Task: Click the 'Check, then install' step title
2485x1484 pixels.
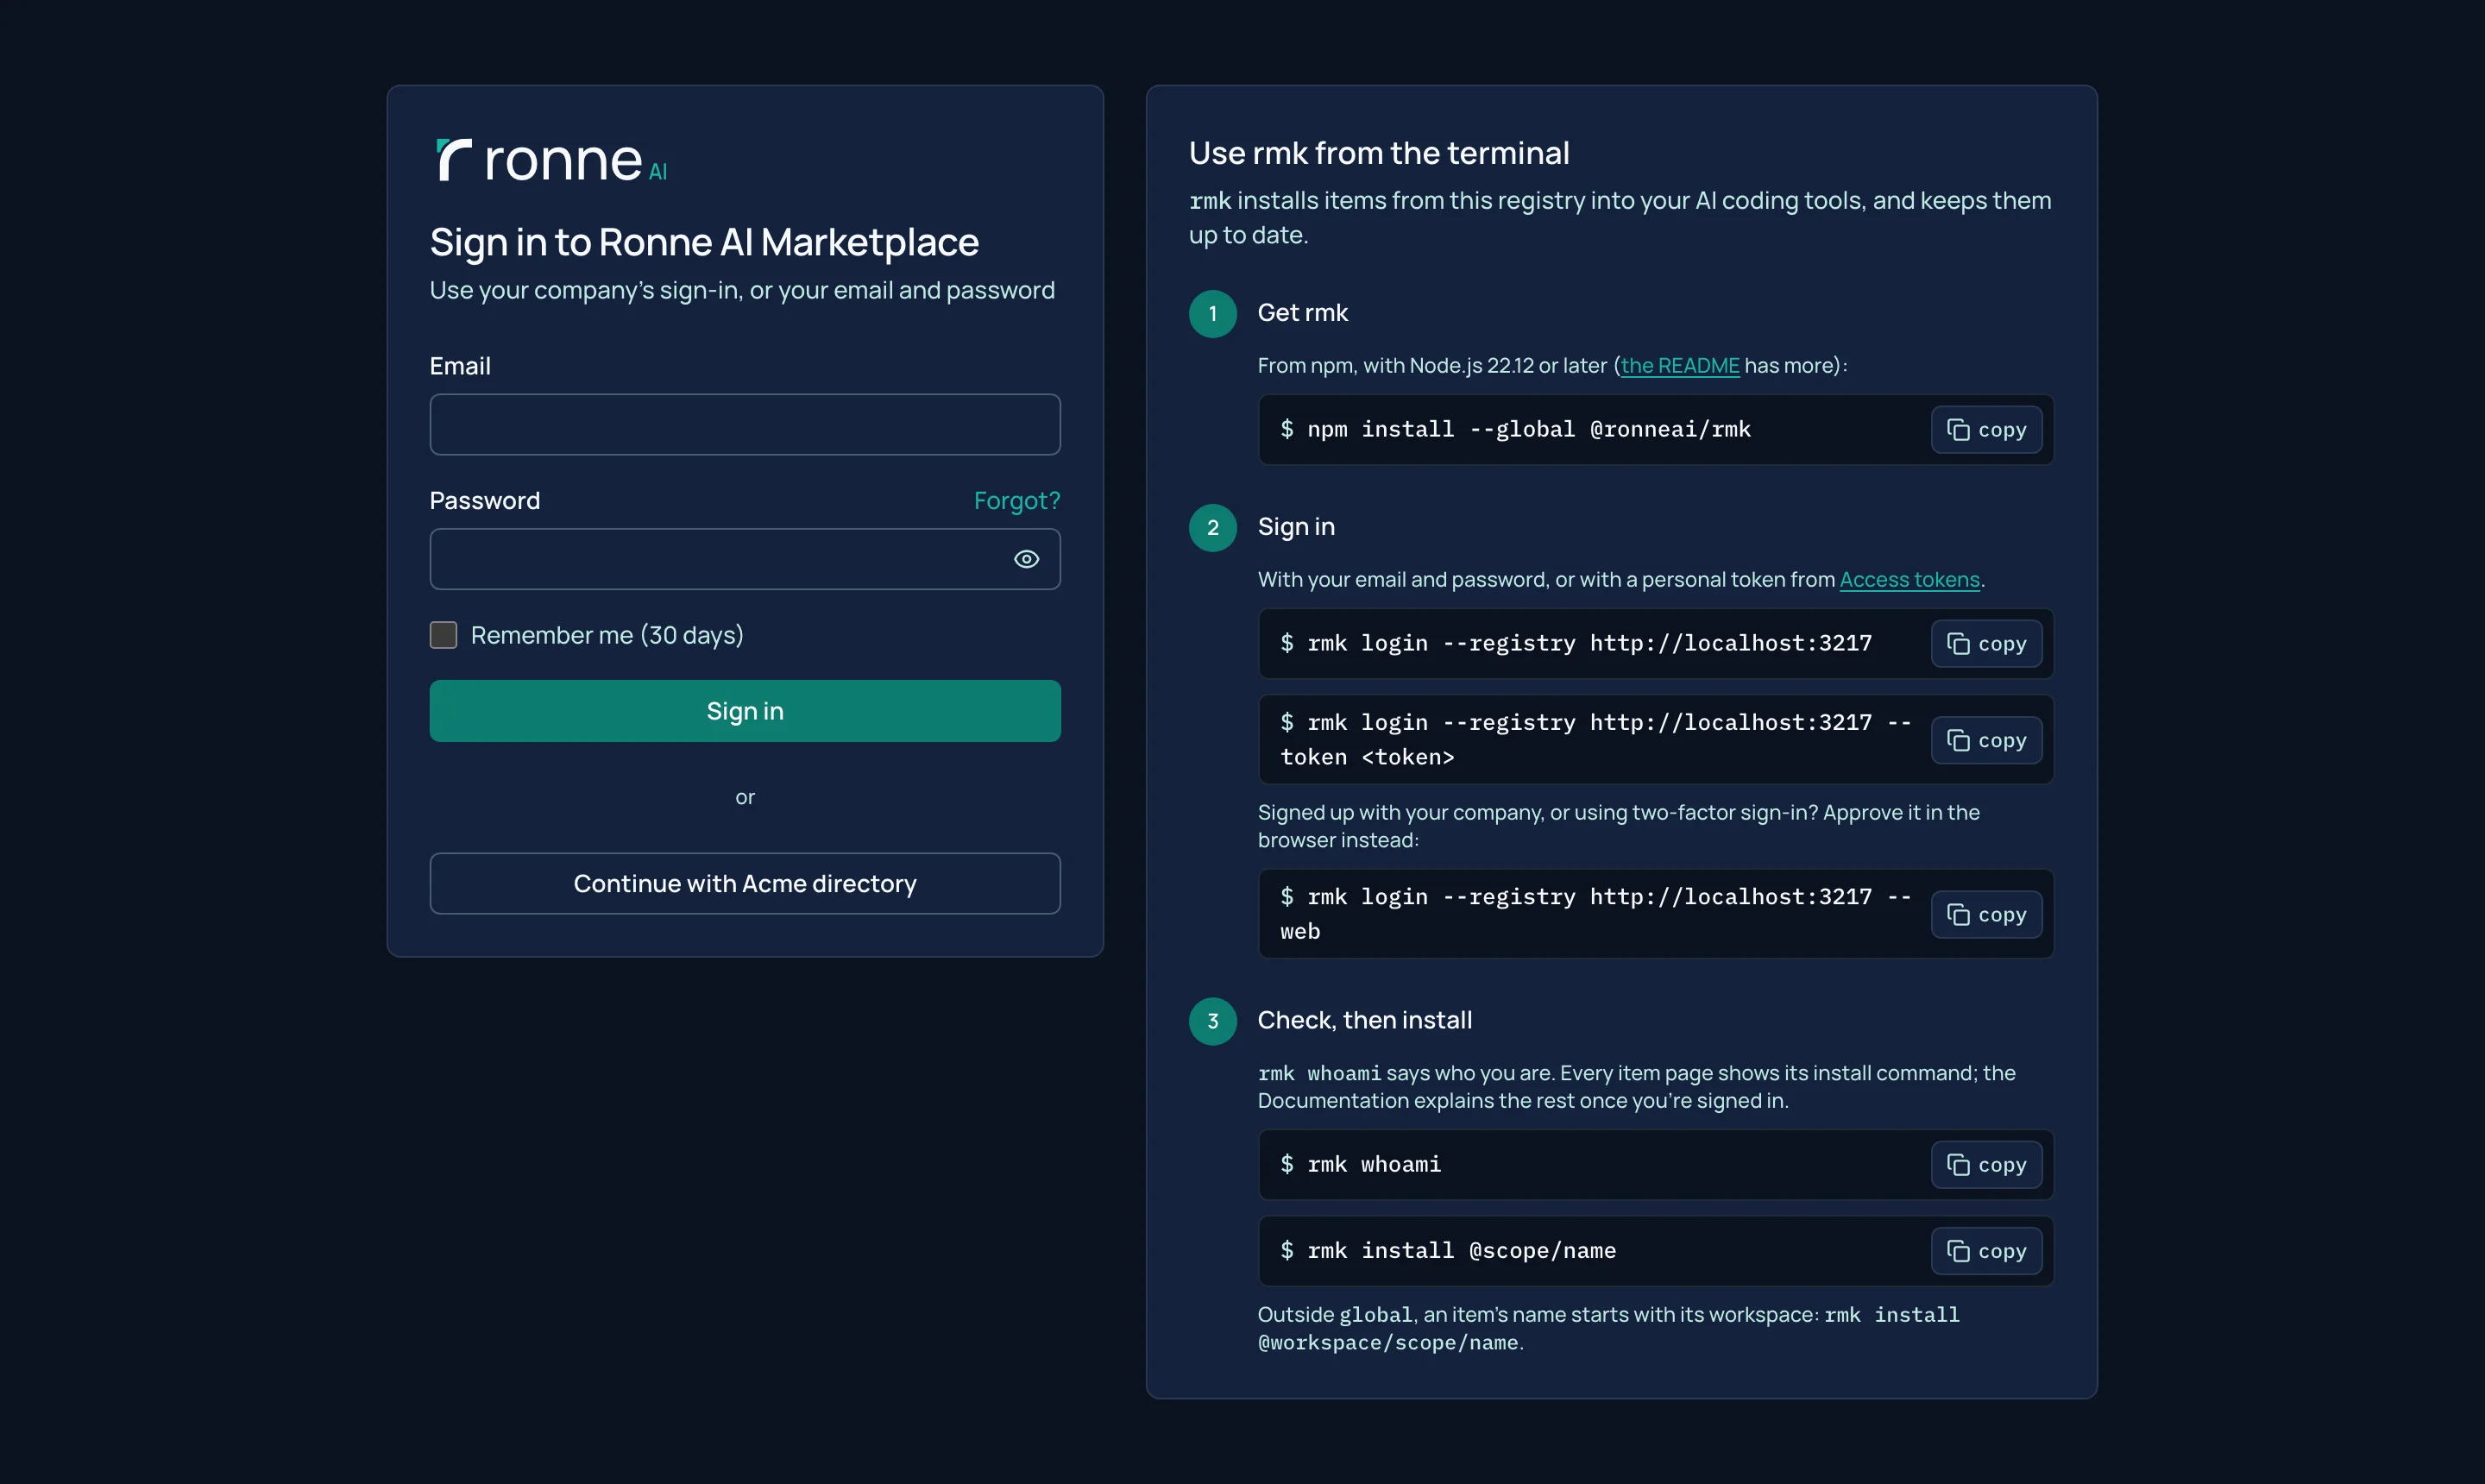Action: point(1364,1020)
